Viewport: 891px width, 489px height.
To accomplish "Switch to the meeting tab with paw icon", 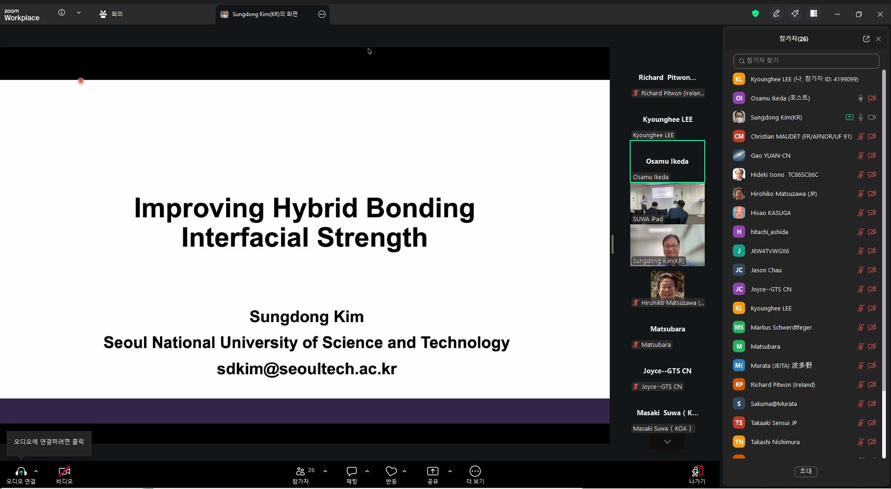I will [111, 14].
